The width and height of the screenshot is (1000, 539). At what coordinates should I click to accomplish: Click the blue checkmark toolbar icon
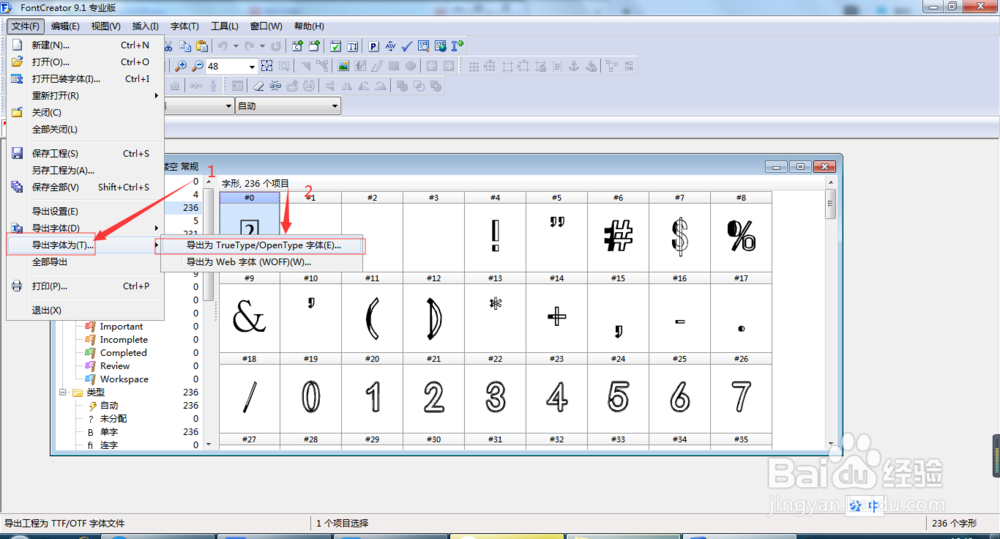coord(406,46)
